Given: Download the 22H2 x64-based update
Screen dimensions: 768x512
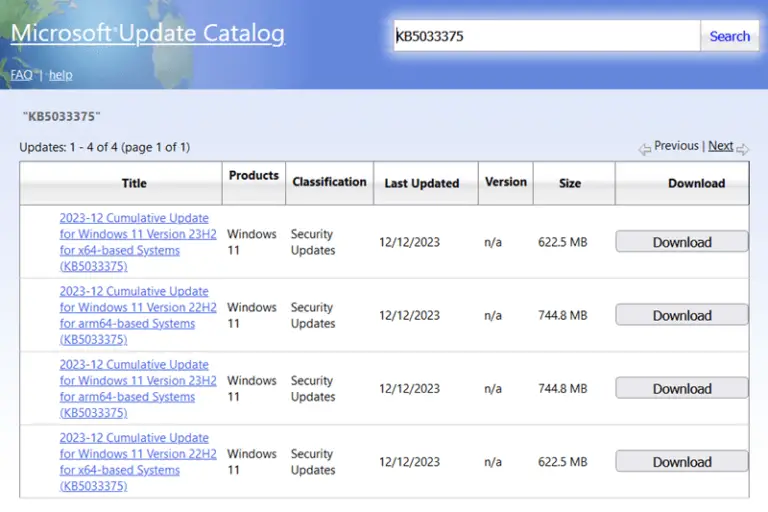Looking at the screenshot, I should coord(681,462).
